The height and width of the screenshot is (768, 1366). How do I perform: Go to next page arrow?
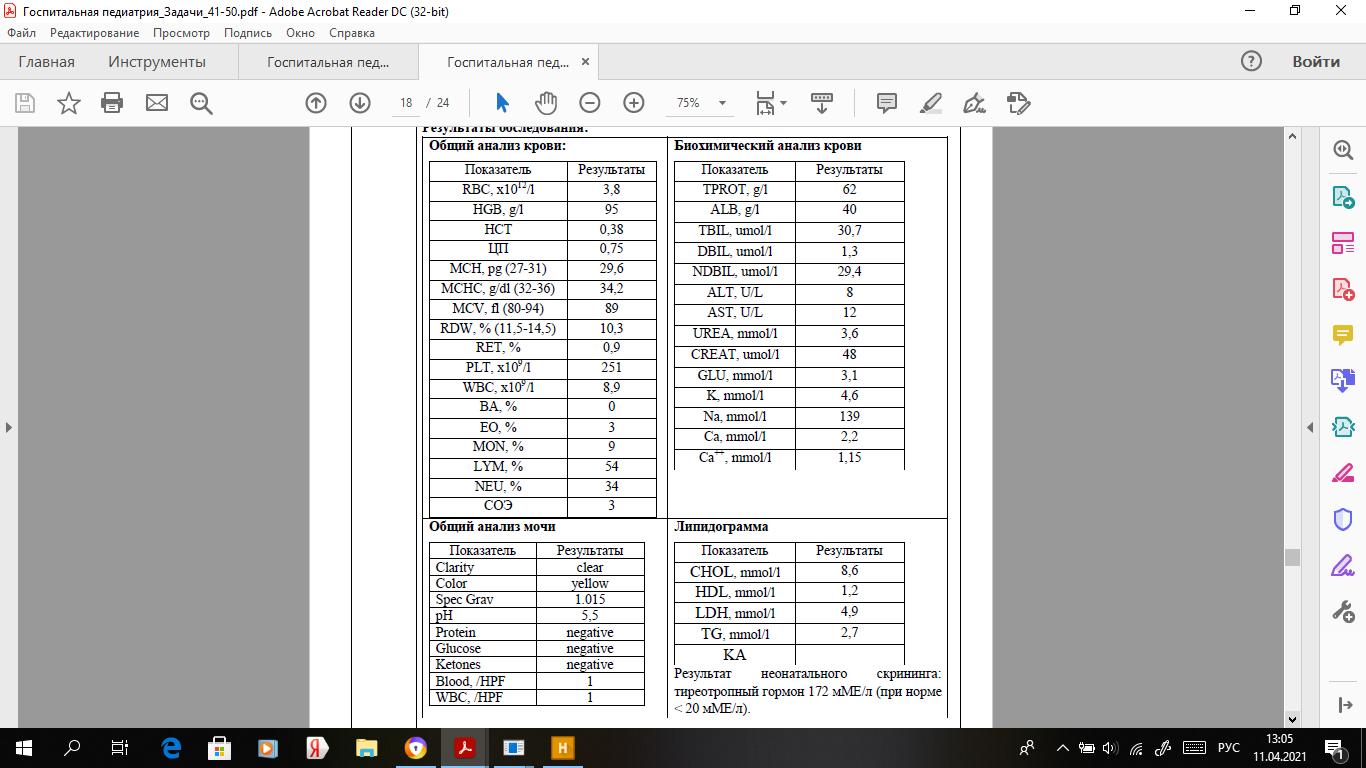click(360, 103)
